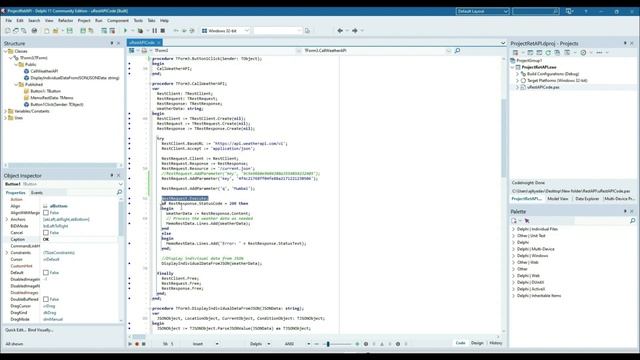Click the code editor vertical scrollbar
The height and width of the screenshot is (360, 640).
pyautogui.click(x=503, y=139)
